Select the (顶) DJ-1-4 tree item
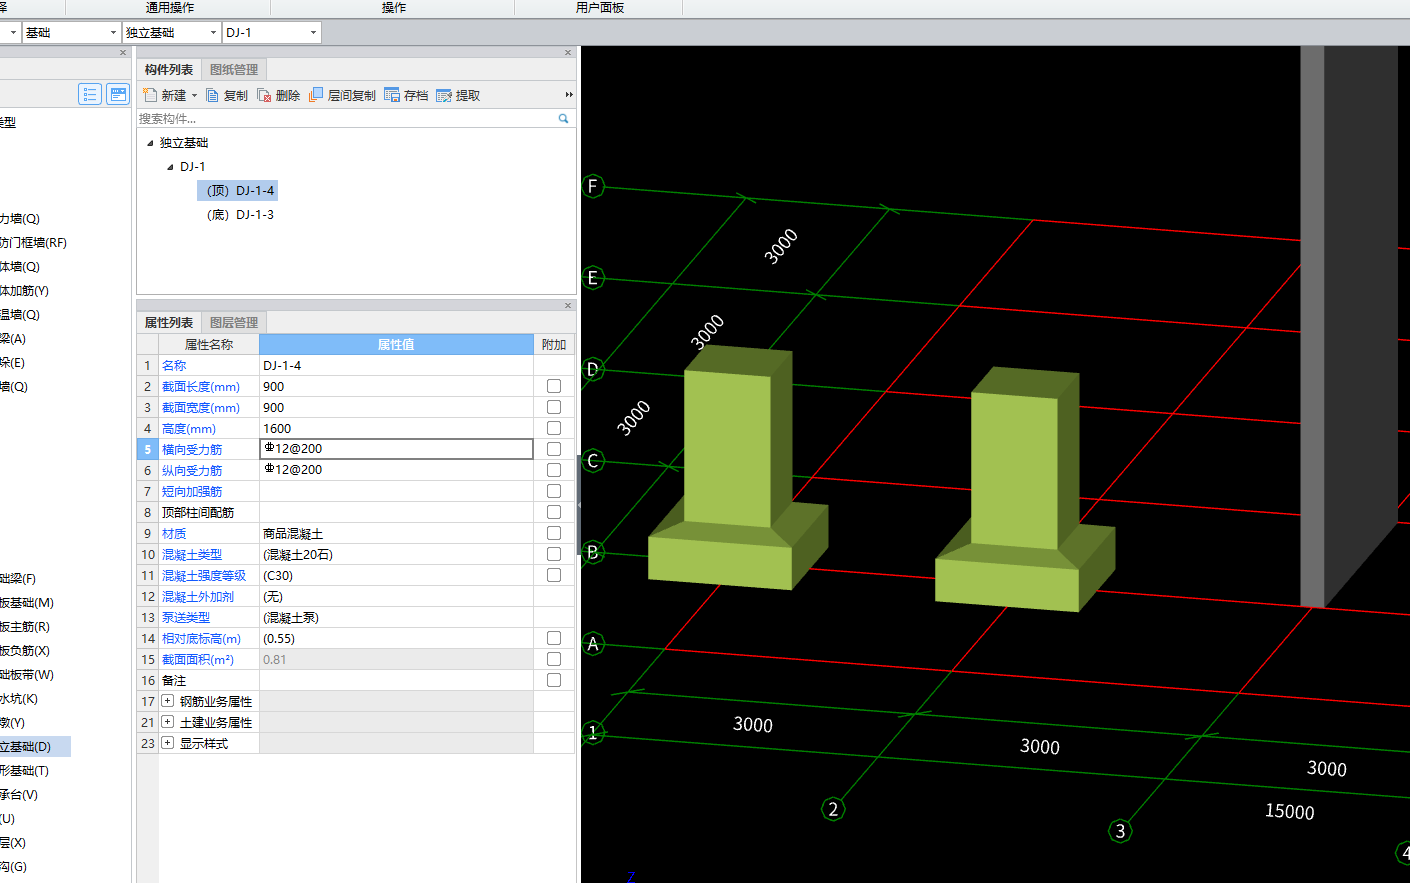1410x883 pixels. [x=238, y=191]
